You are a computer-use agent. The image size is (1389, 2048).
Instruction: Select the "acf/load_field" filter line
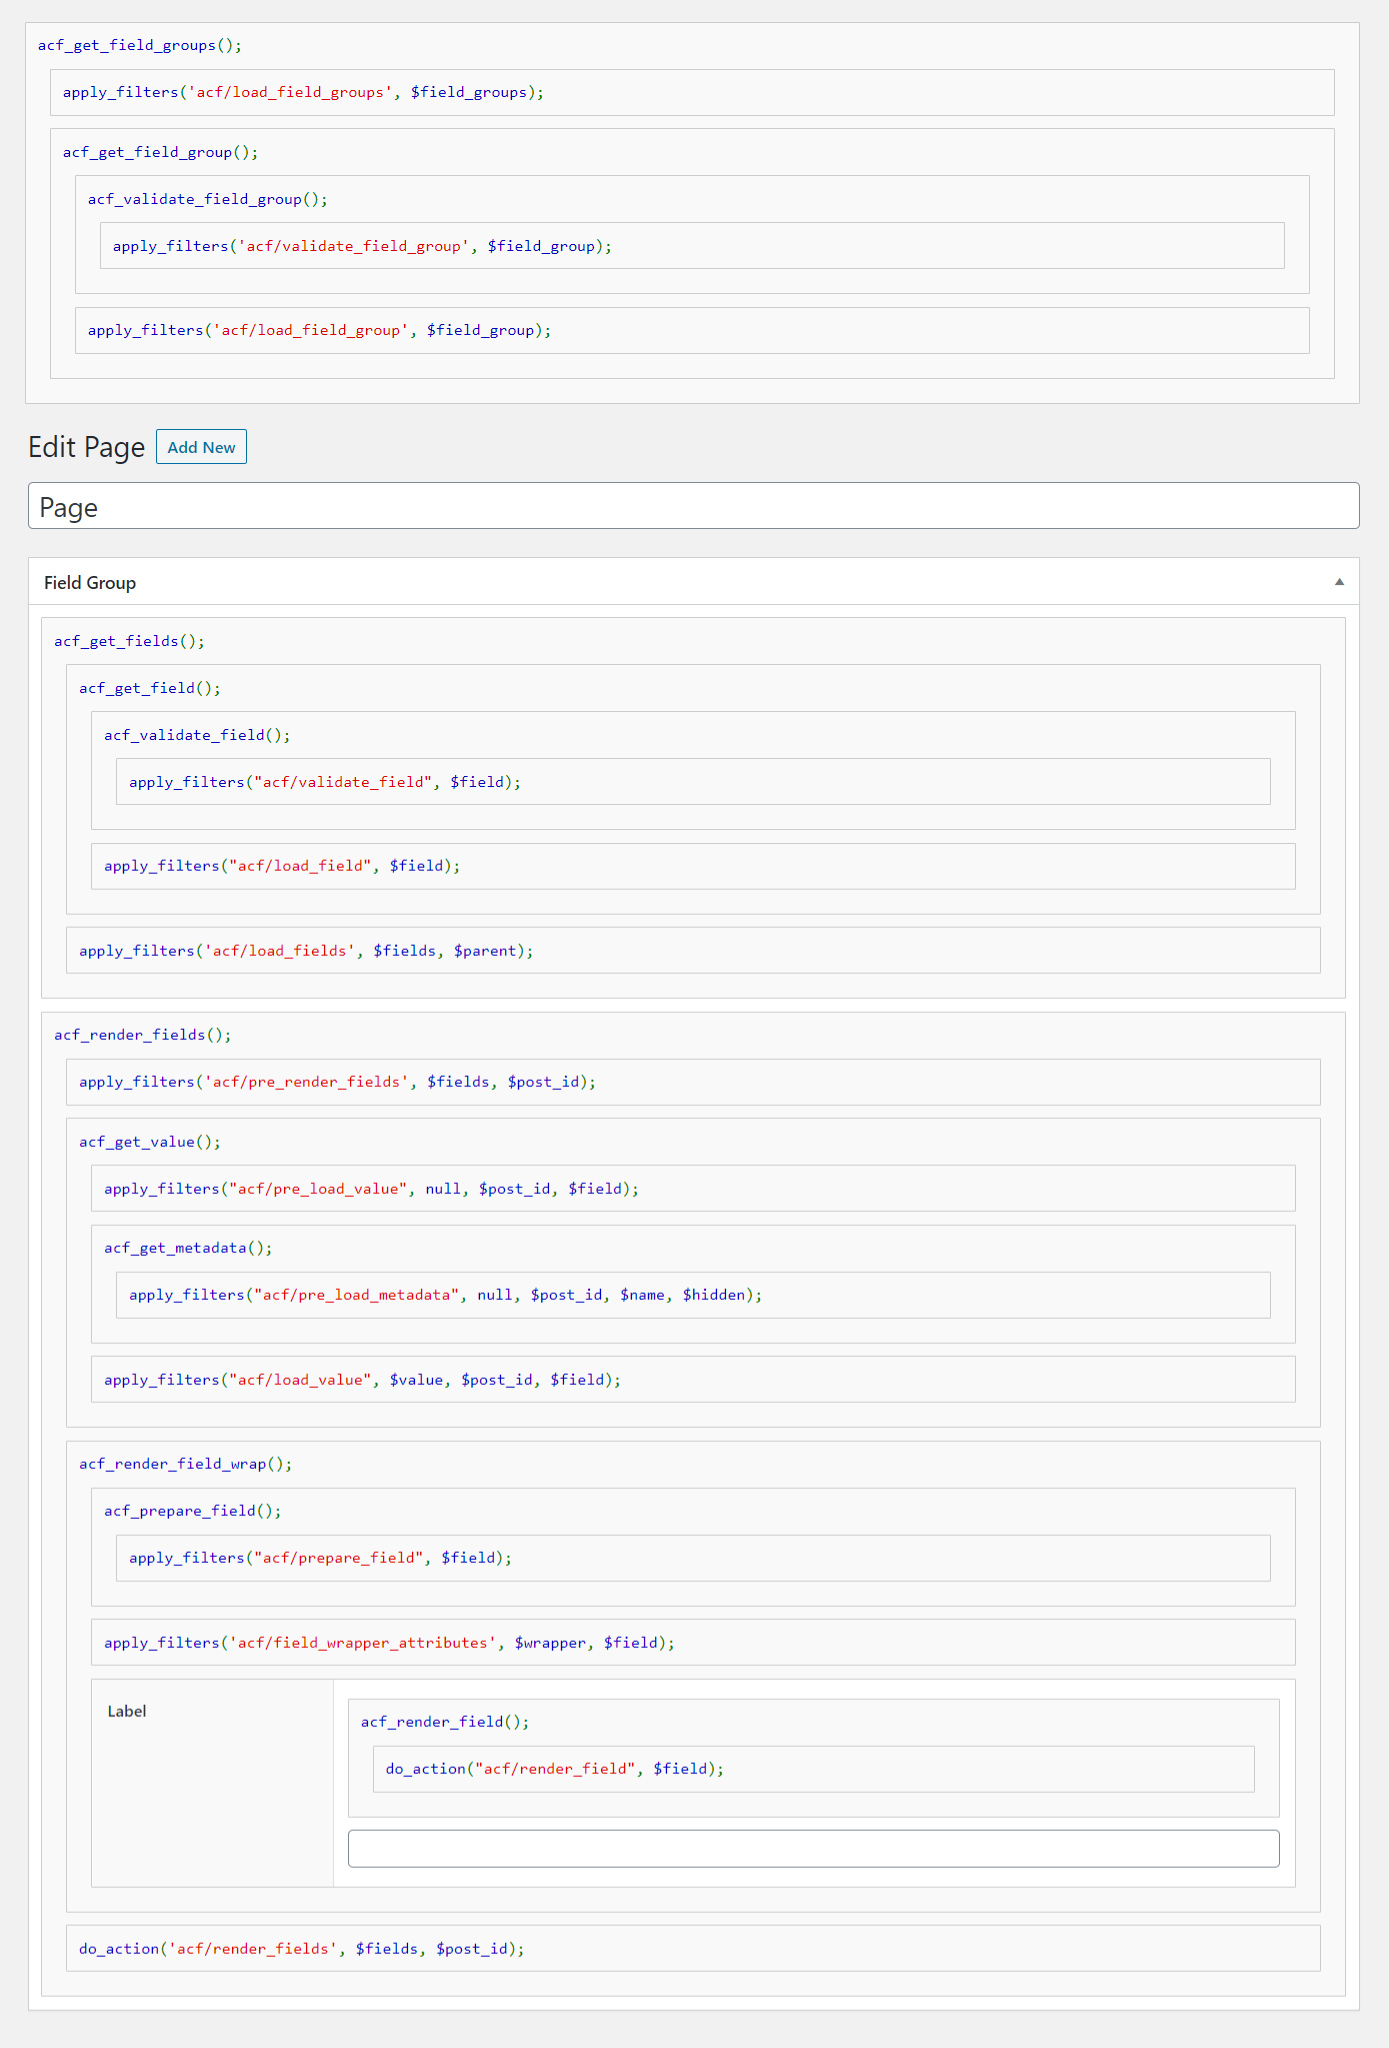[x=693, y=866]
